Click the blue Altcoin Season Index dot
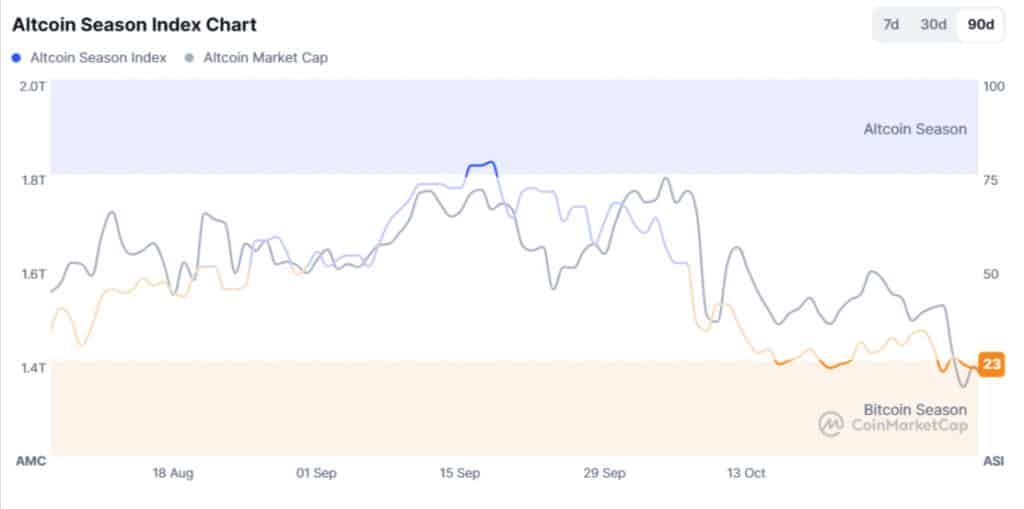Screen dimensions: 1024x509 (17, 57)
